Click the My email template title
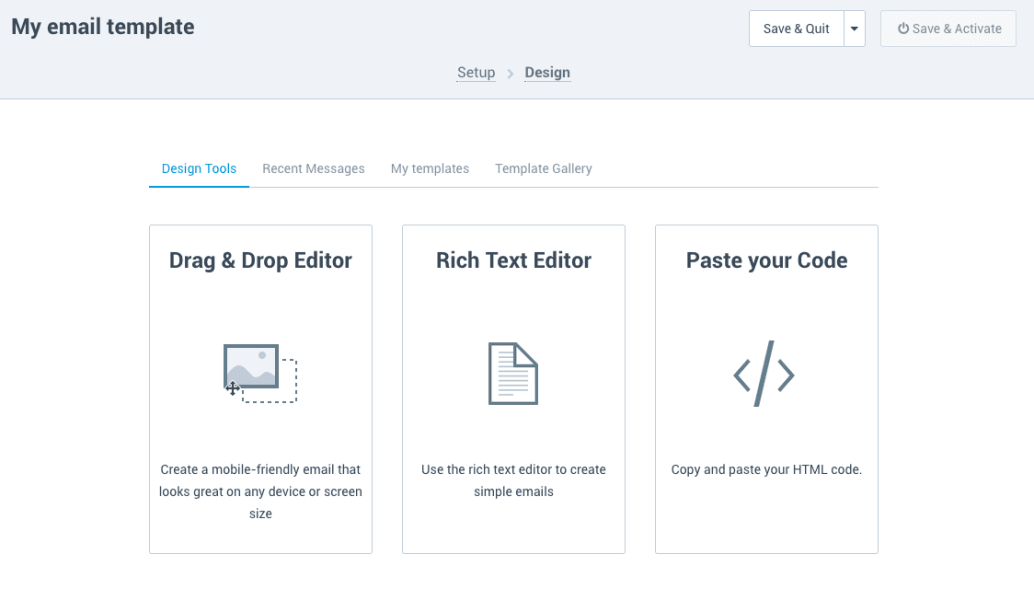The image size is (1034, 589). [x=103, y=27]
